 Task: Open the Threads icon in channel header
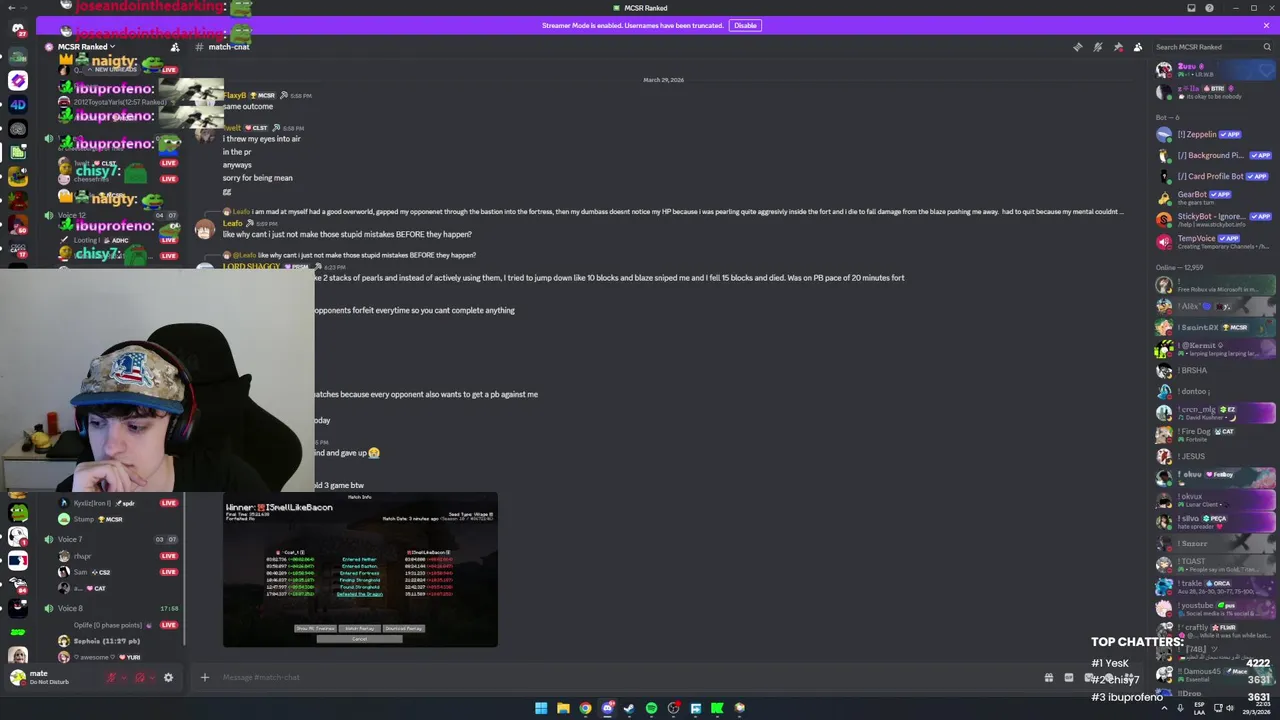(1077, 47)
